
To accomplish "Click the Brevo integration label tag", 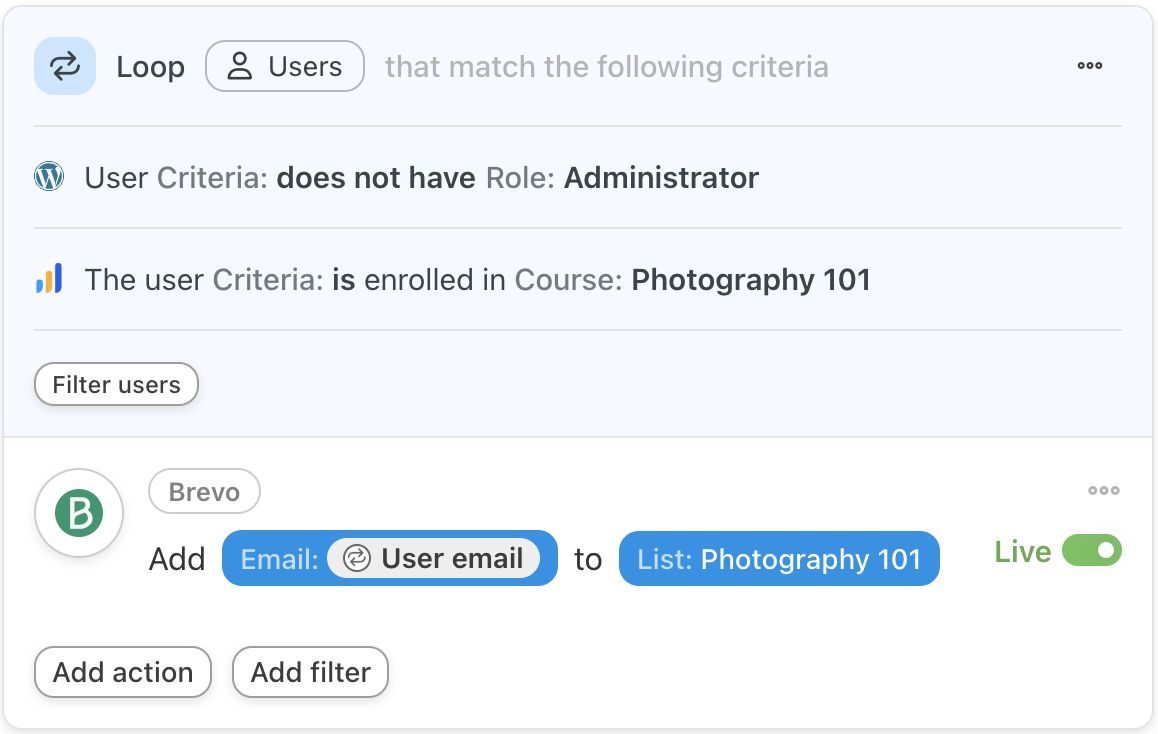I will pos(204,492).
